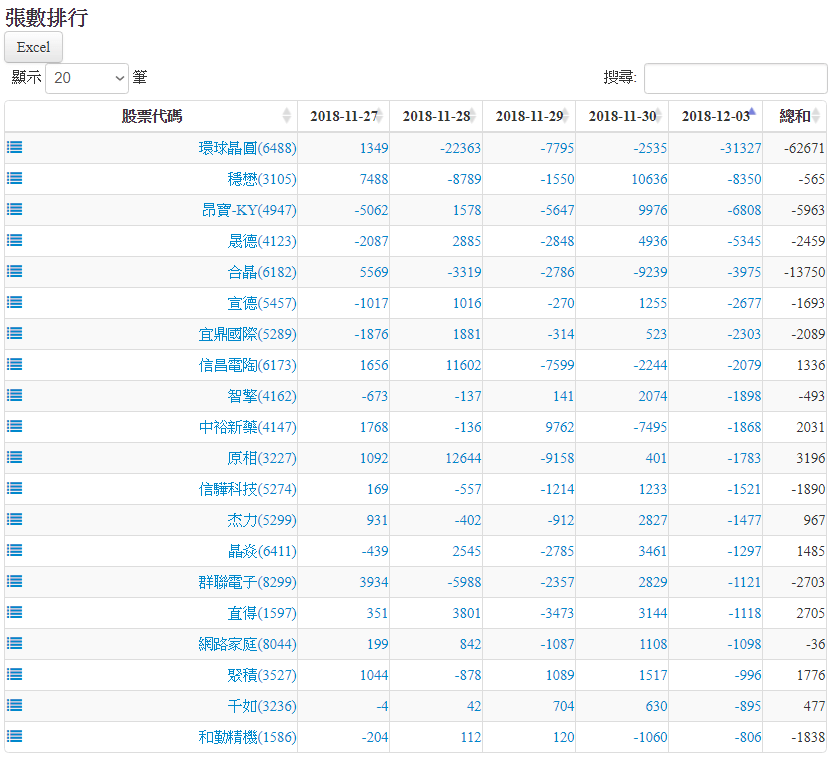Viewport: 832px width, 757px height.
Task: Click the list icon beside 合晶(6182)
Action: pos(15,271)
